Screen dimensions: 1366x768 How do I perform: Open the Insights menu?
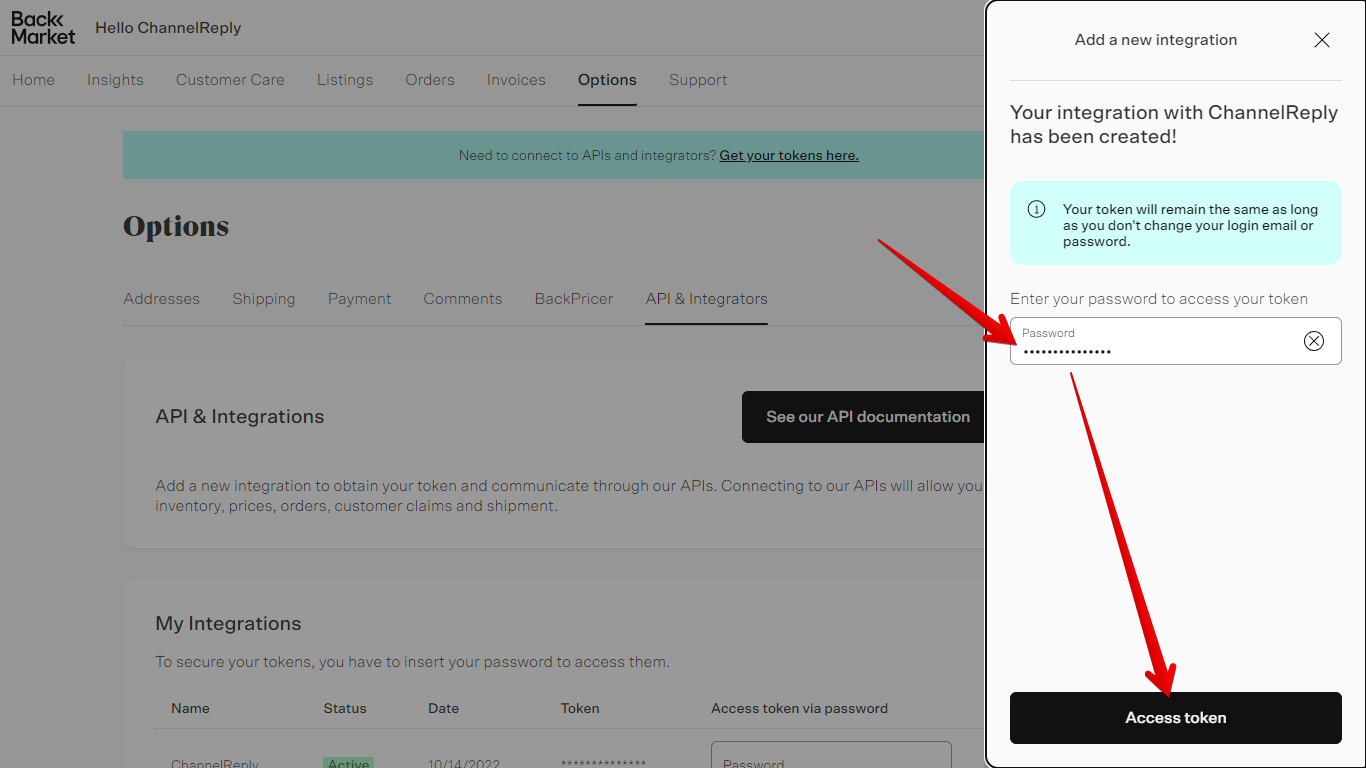[x=115, y=80]
